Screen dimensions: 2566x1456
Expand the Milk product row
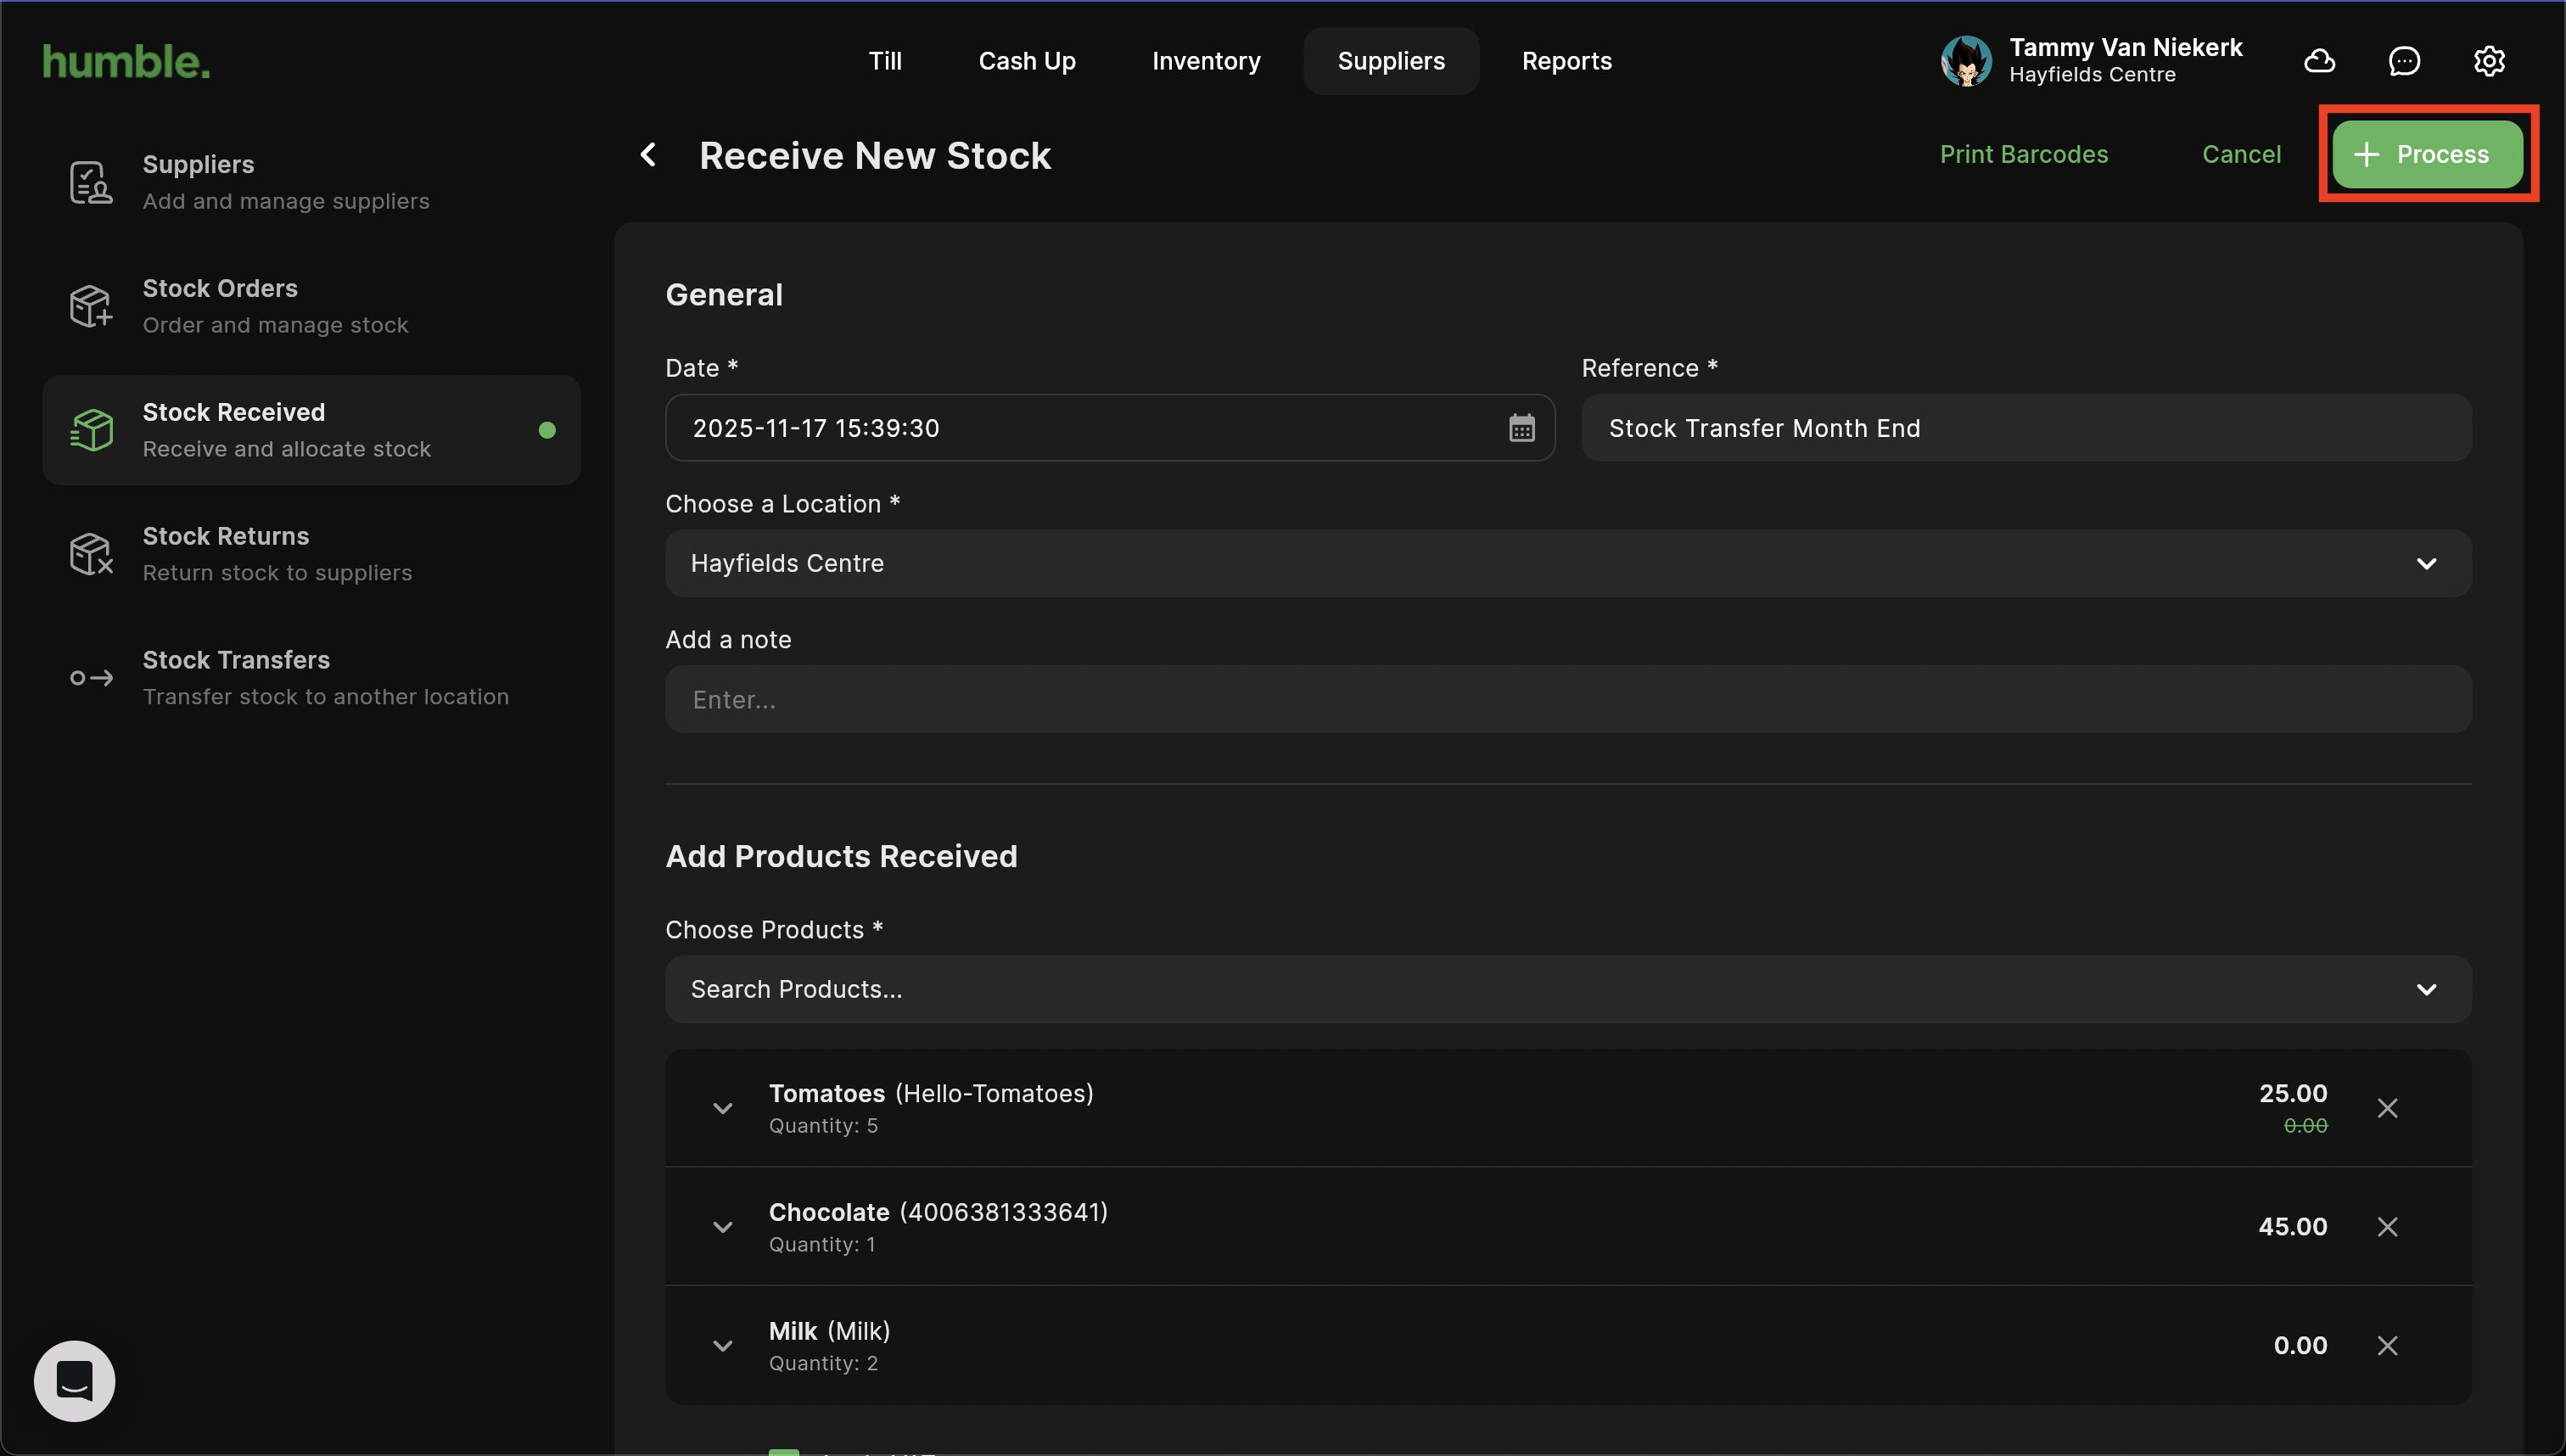click(722, 1346)
